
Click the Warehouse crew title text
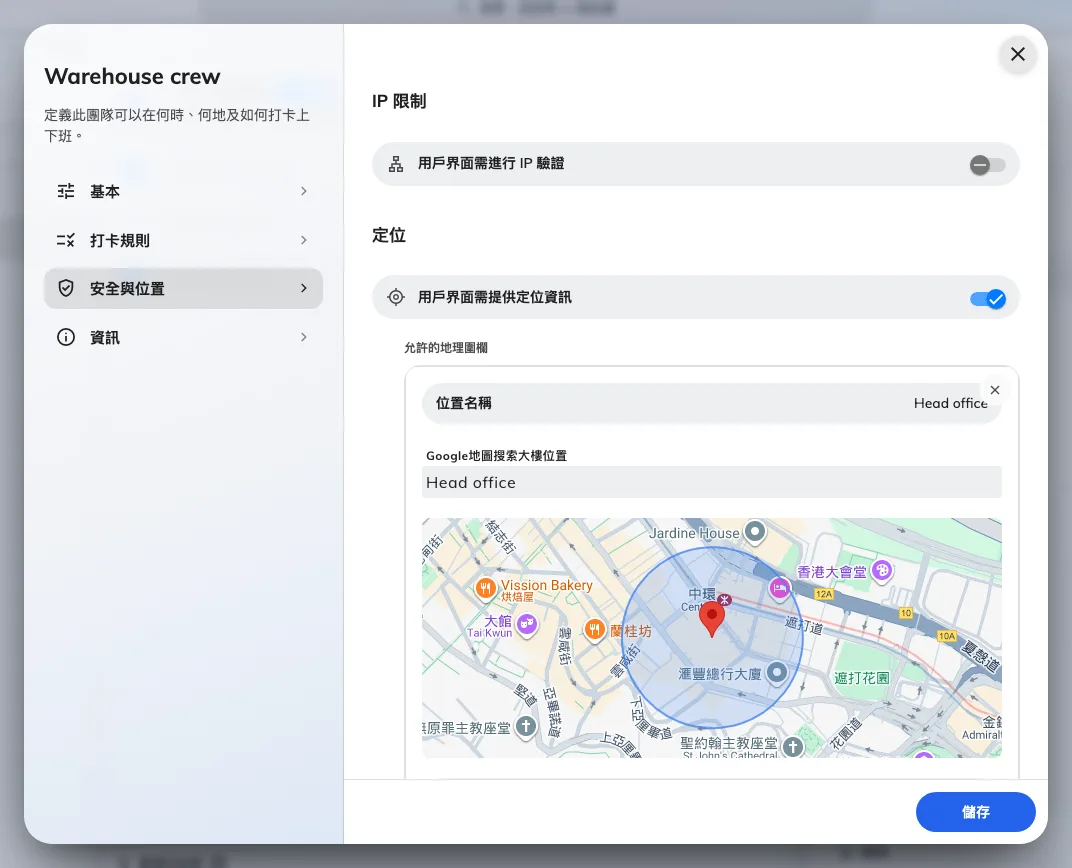(133, 77)
